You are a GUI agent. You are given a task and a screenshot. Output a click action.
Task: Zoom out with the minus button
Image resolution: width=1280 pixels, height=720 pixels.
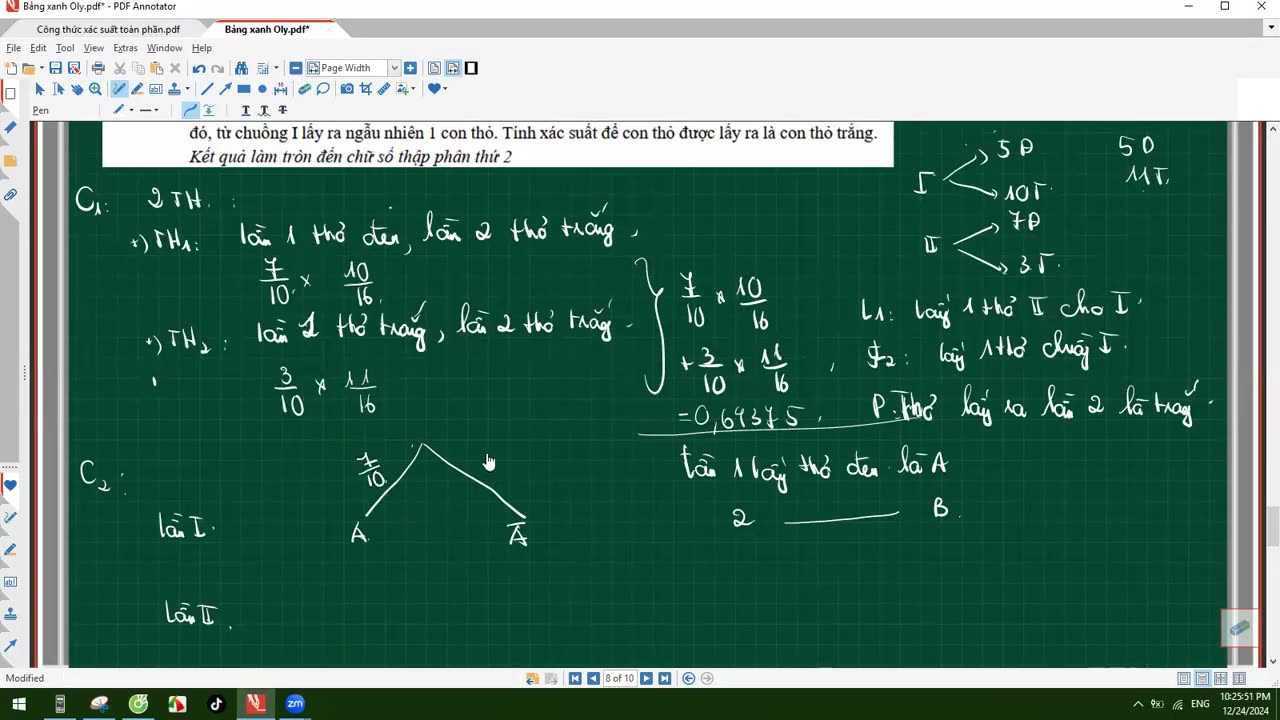tap(296, 68)
